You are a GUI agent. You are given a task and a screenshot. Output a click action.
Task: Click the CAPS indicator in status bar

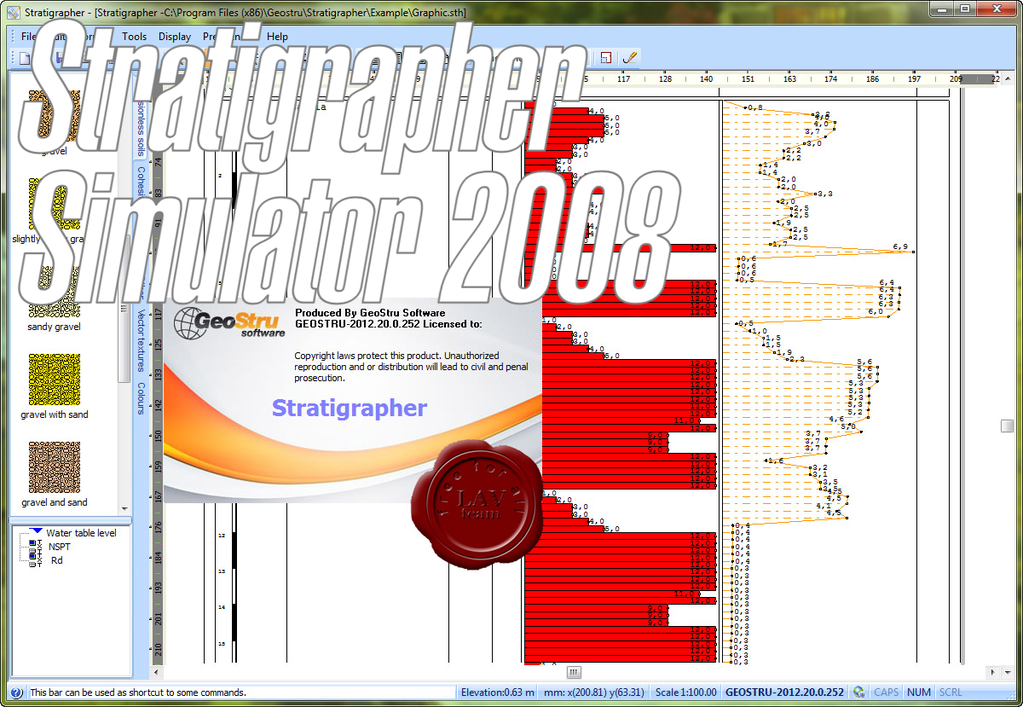coord(886,692)
